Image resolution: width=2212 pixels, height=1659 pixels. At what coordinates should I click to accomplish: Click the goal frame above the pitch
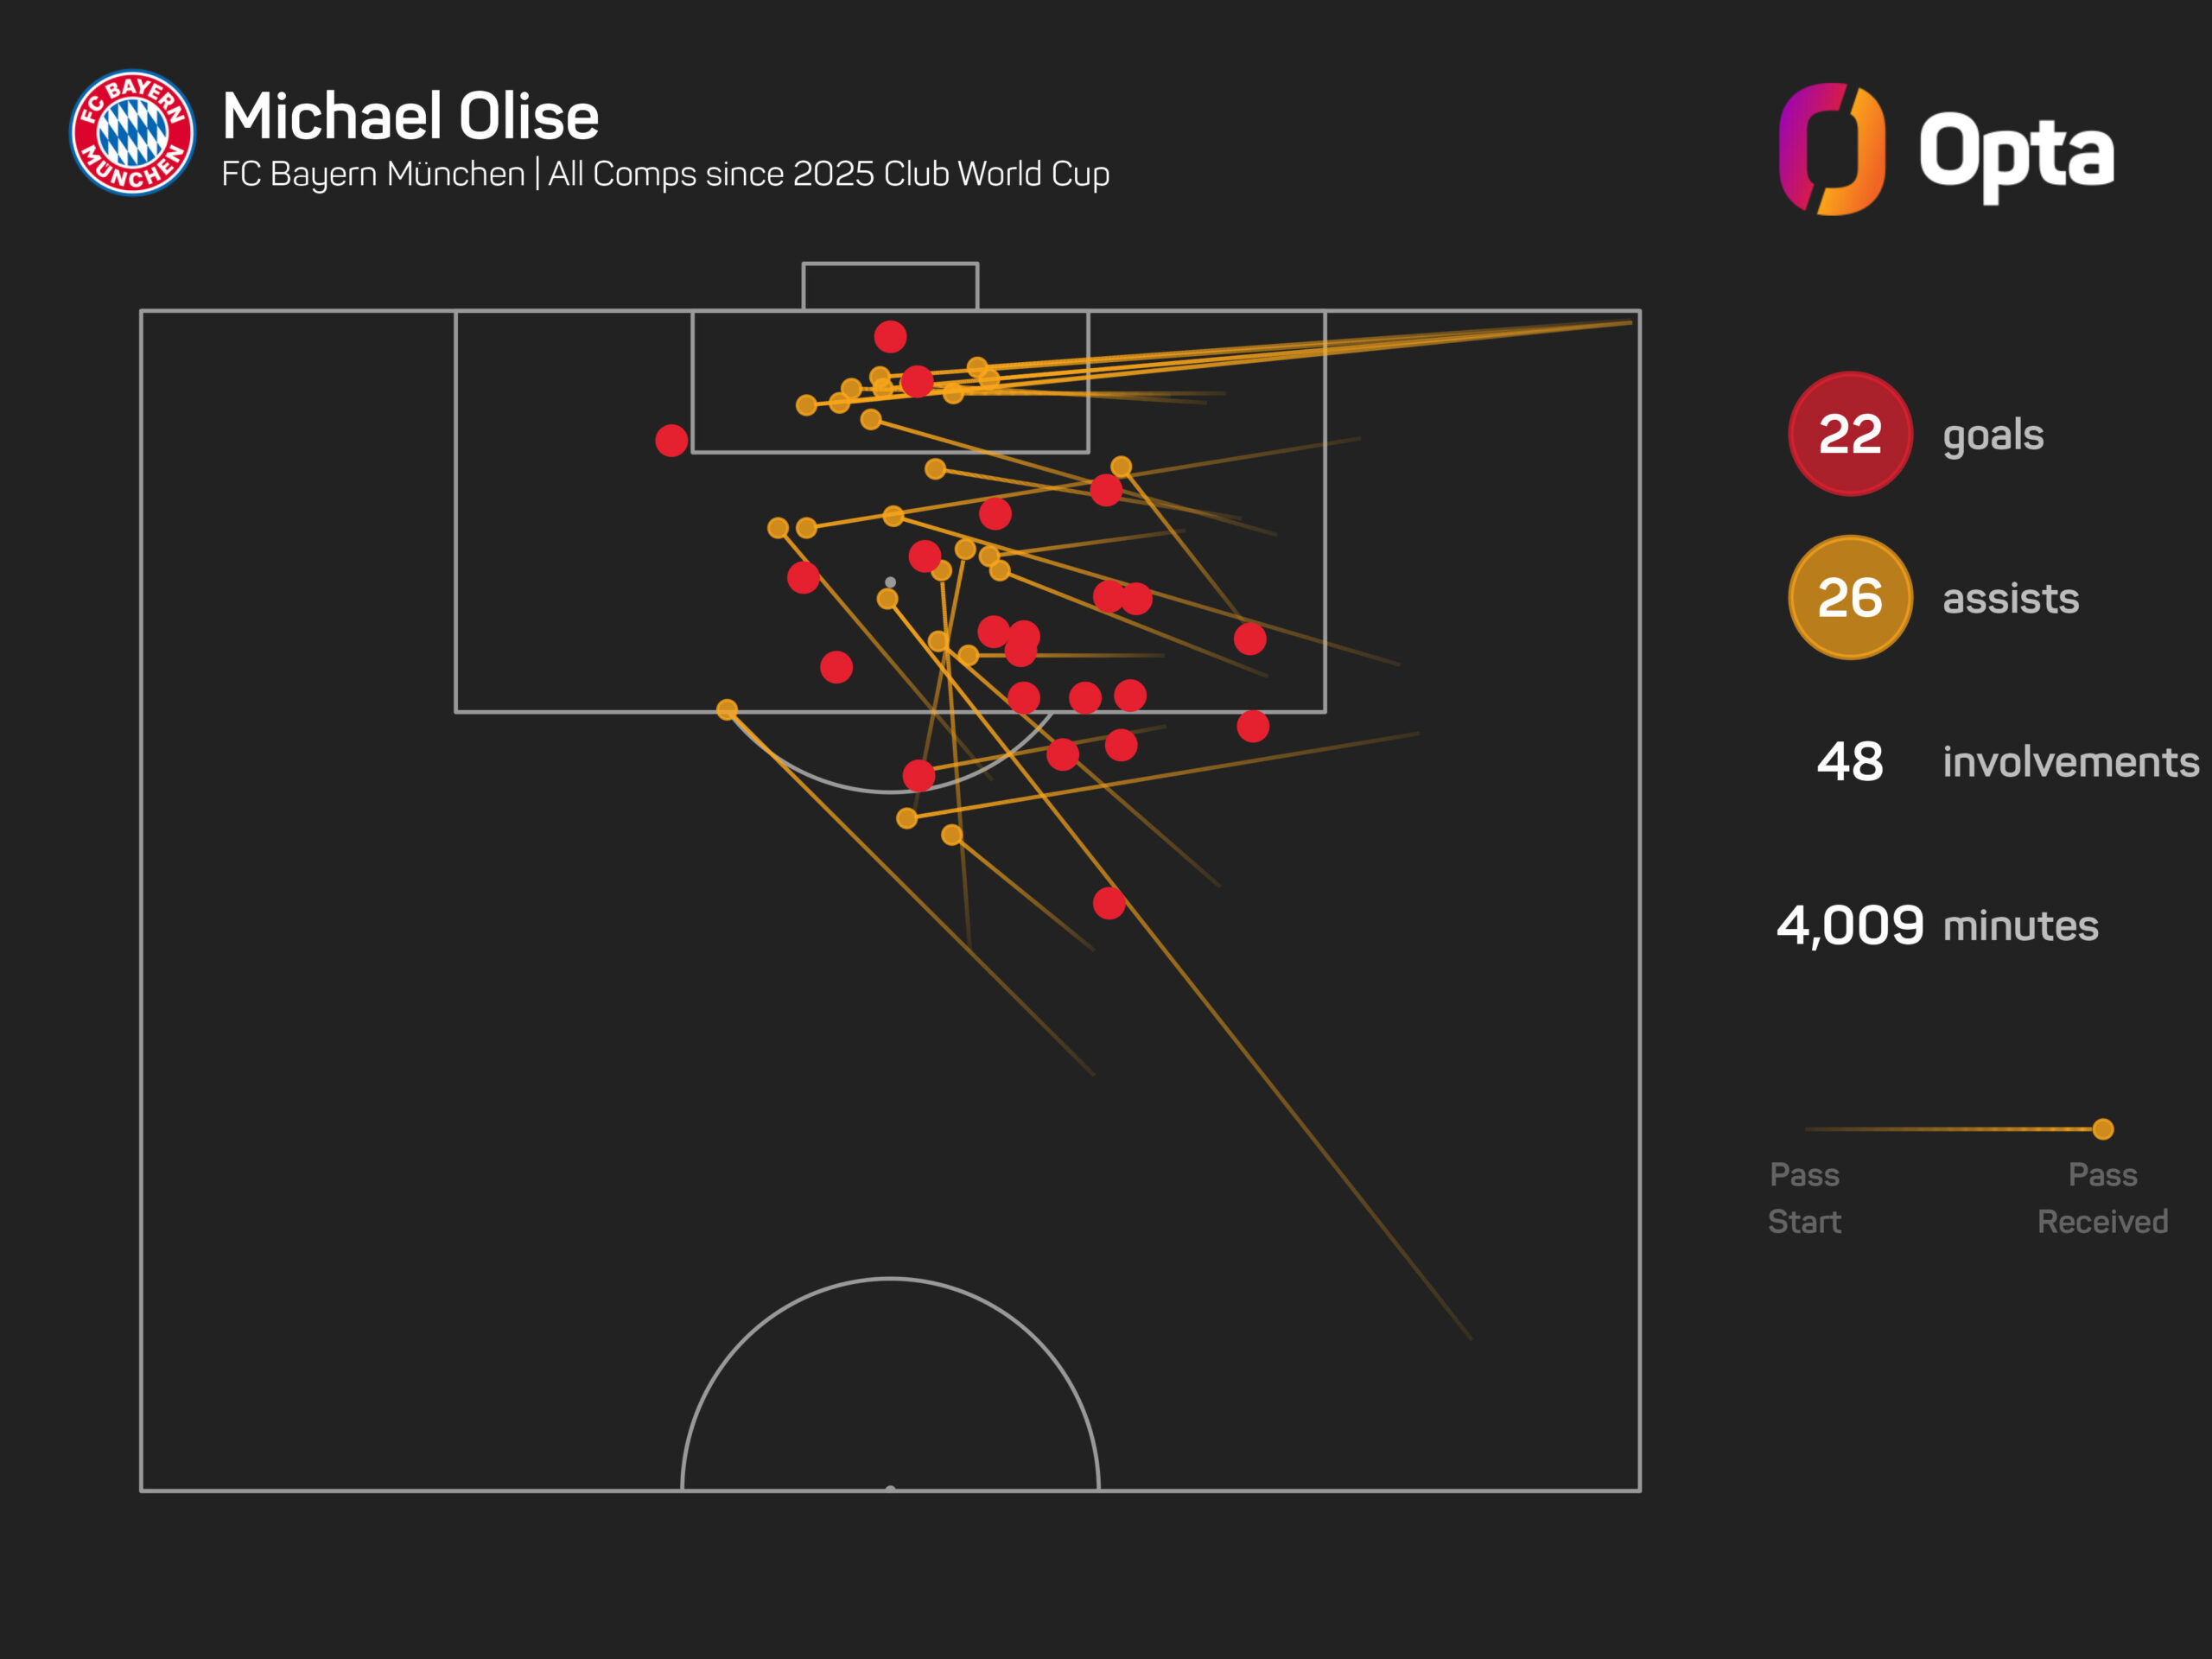[x=890, y=286]
